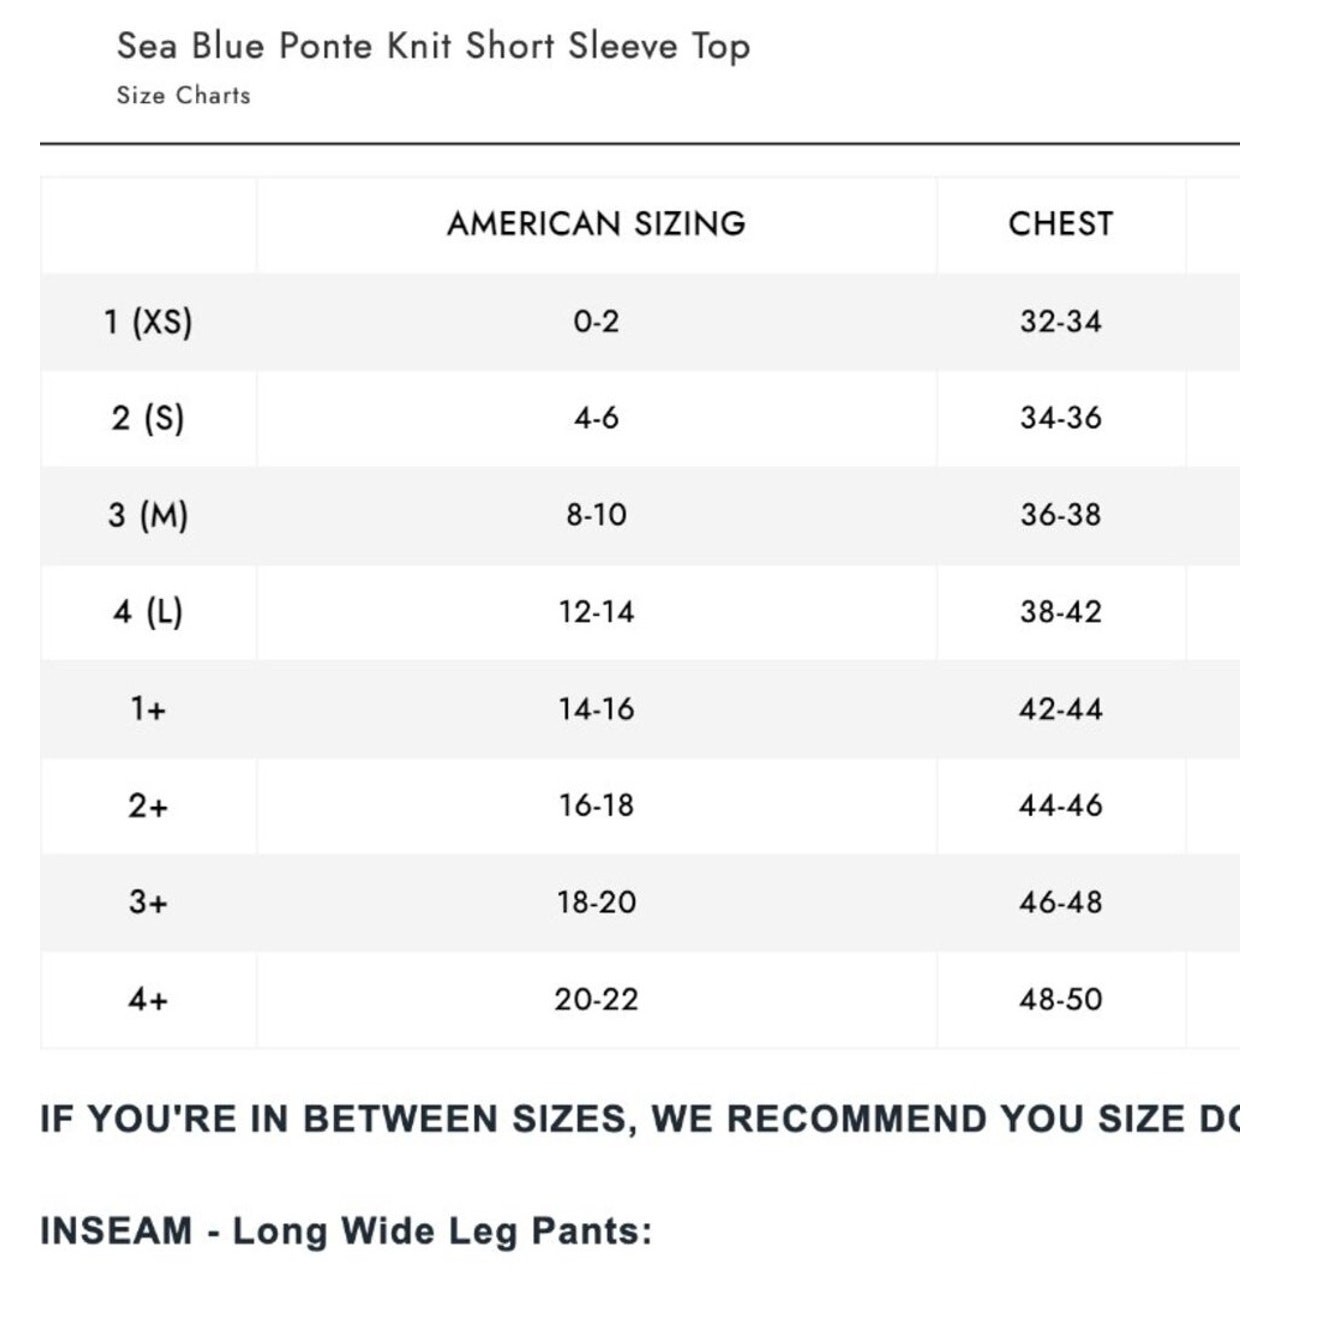The width and height of the screenshot is (1322, 1322).
Task: Click the 4+ size row label
Action: point(148,999)
